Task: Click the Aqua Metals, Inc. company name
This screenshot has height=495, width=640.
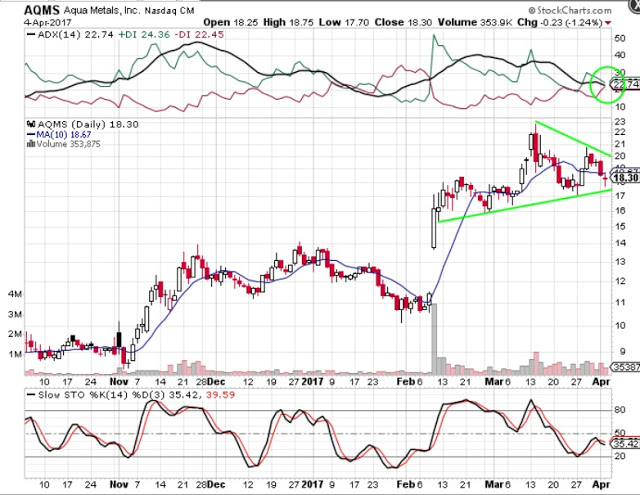Action: point(102,10)
